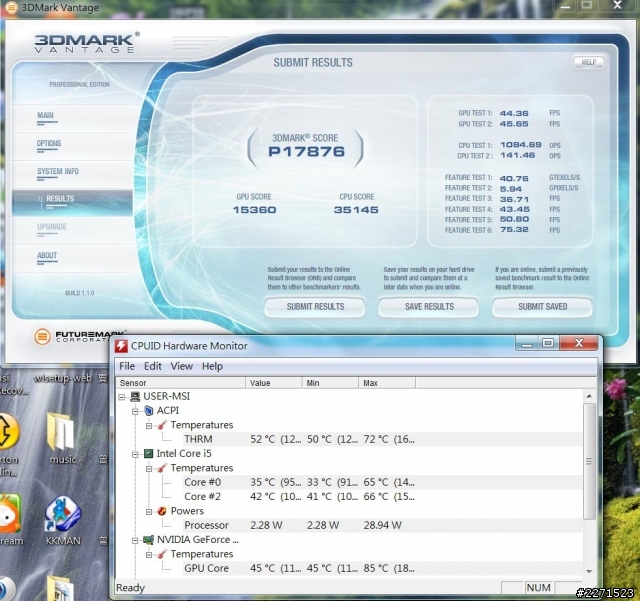The width and height of the screenshot is (640, 601).
Task: Click the Value column header
Action: [274, 383]
